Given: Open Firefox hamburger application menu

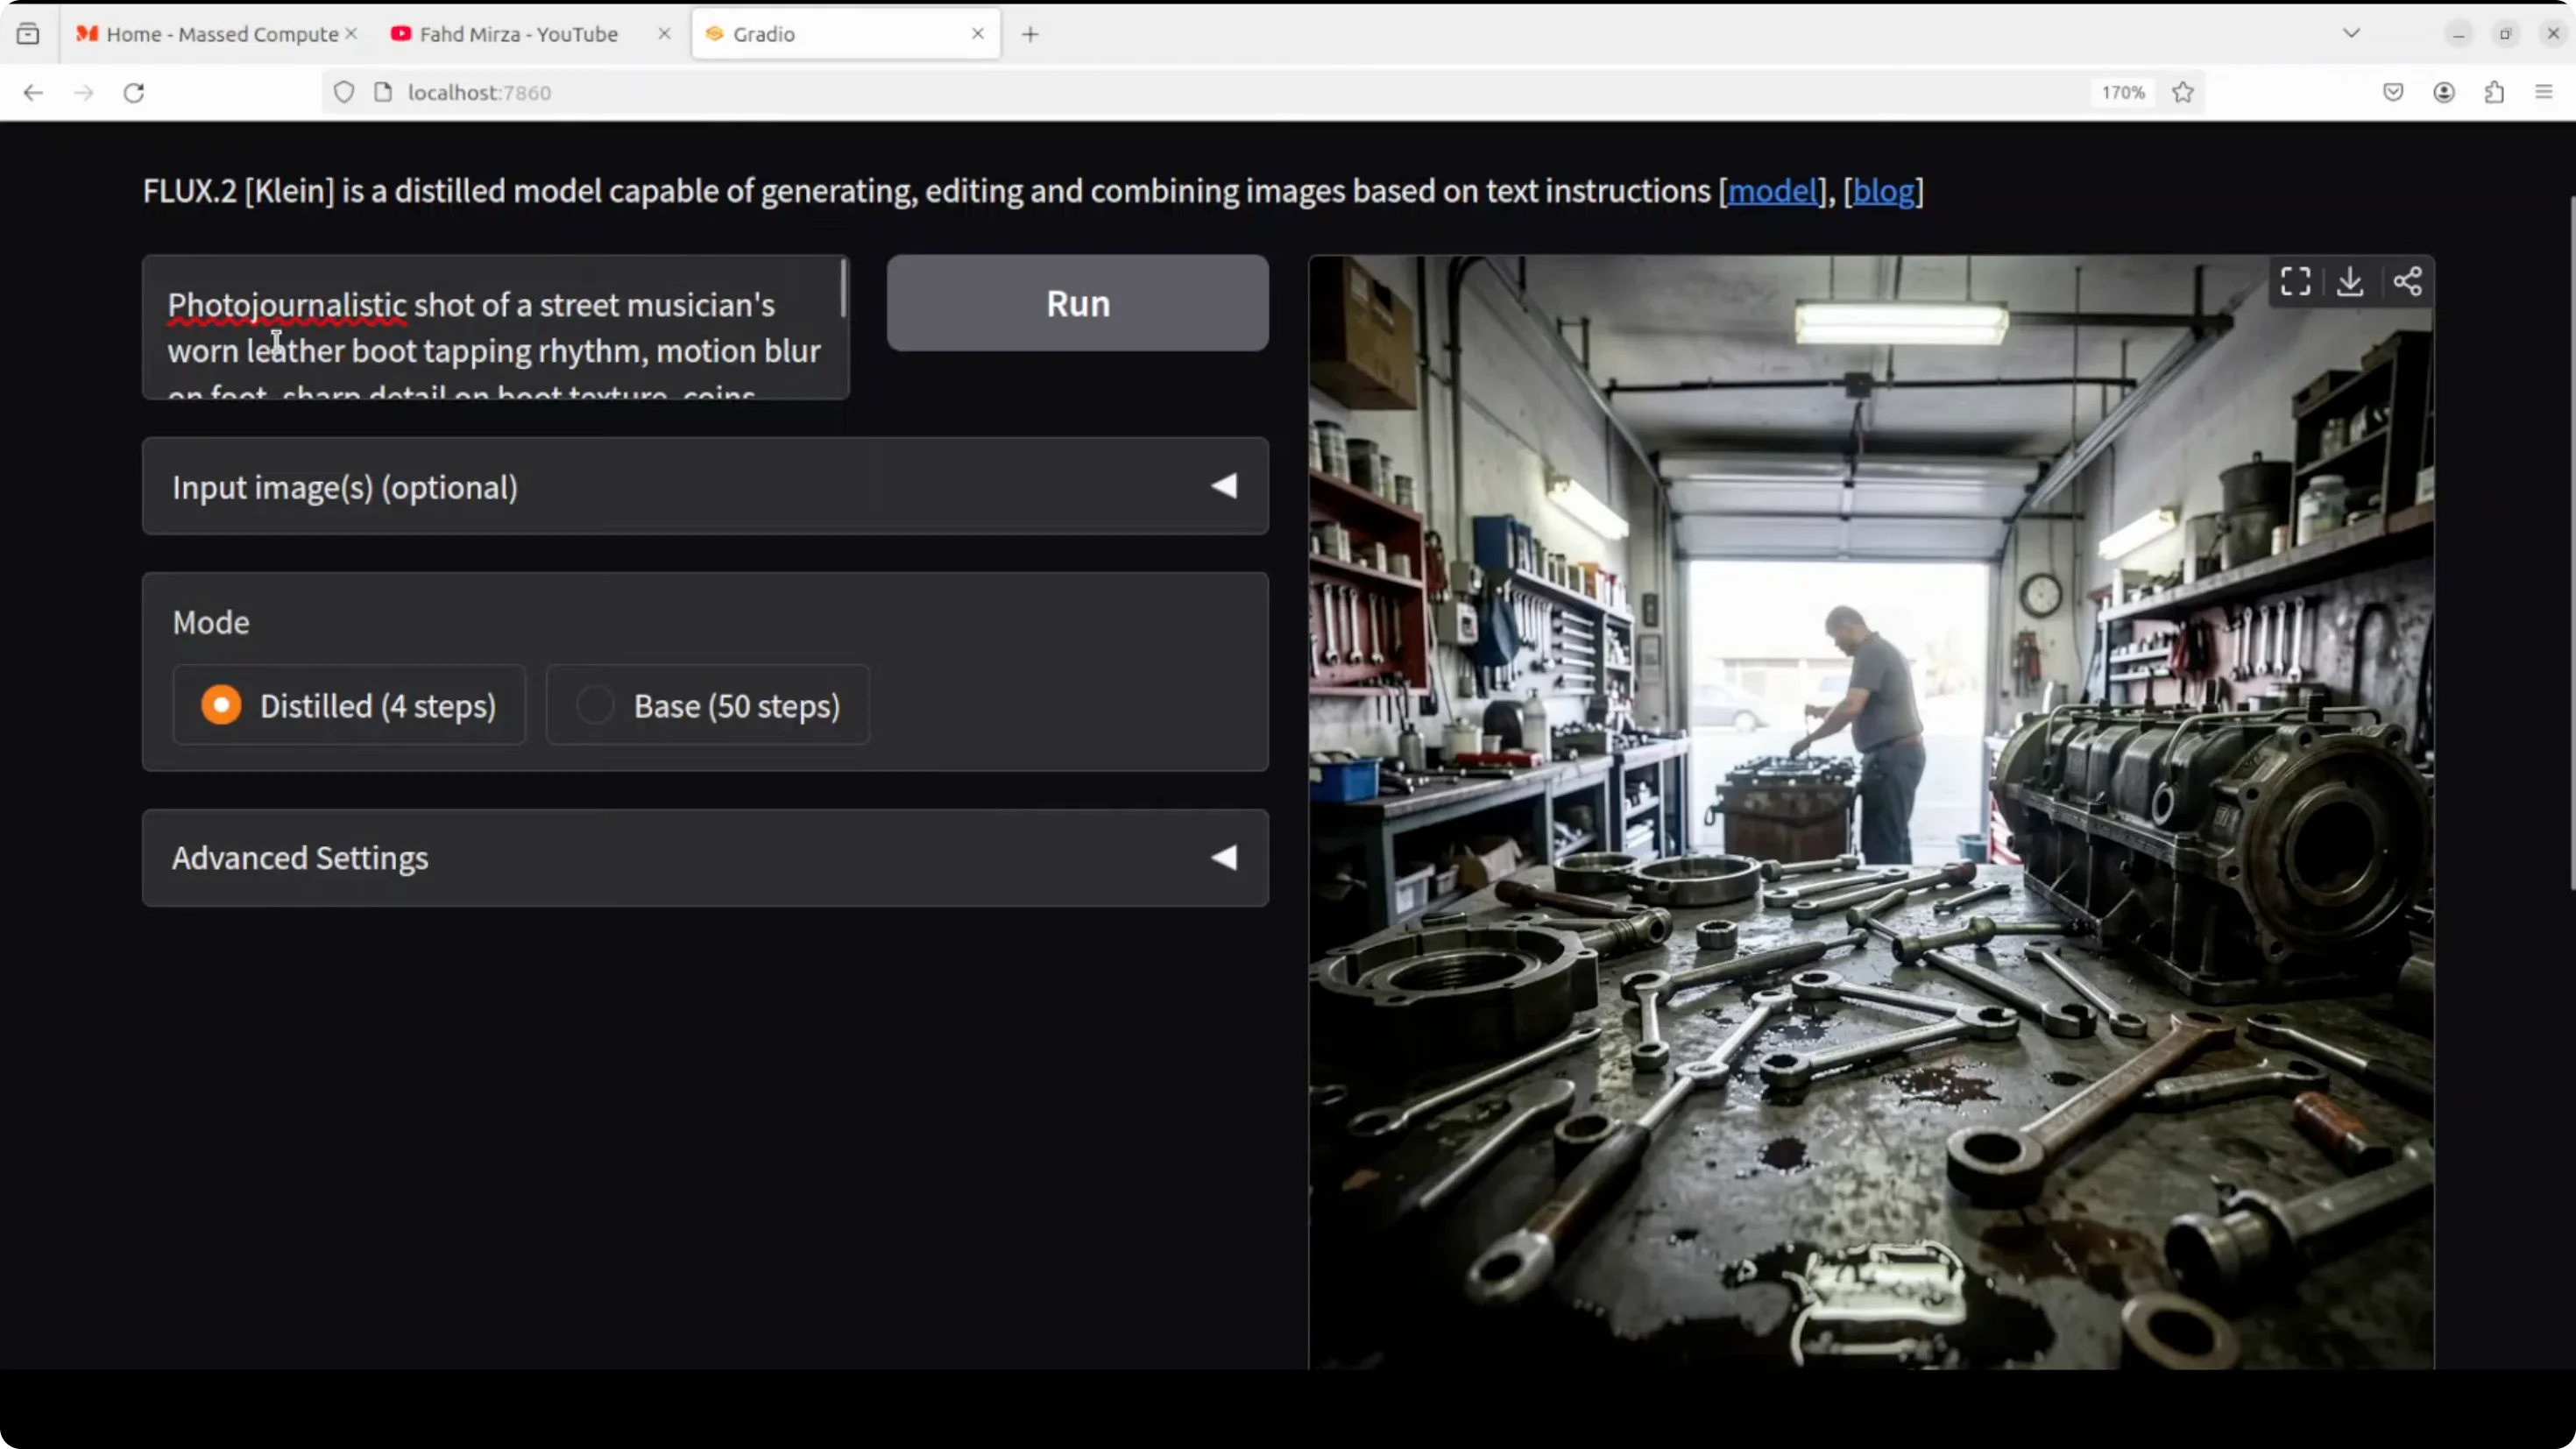Looking at the screenshot, I should click(x=2544, y=92).
